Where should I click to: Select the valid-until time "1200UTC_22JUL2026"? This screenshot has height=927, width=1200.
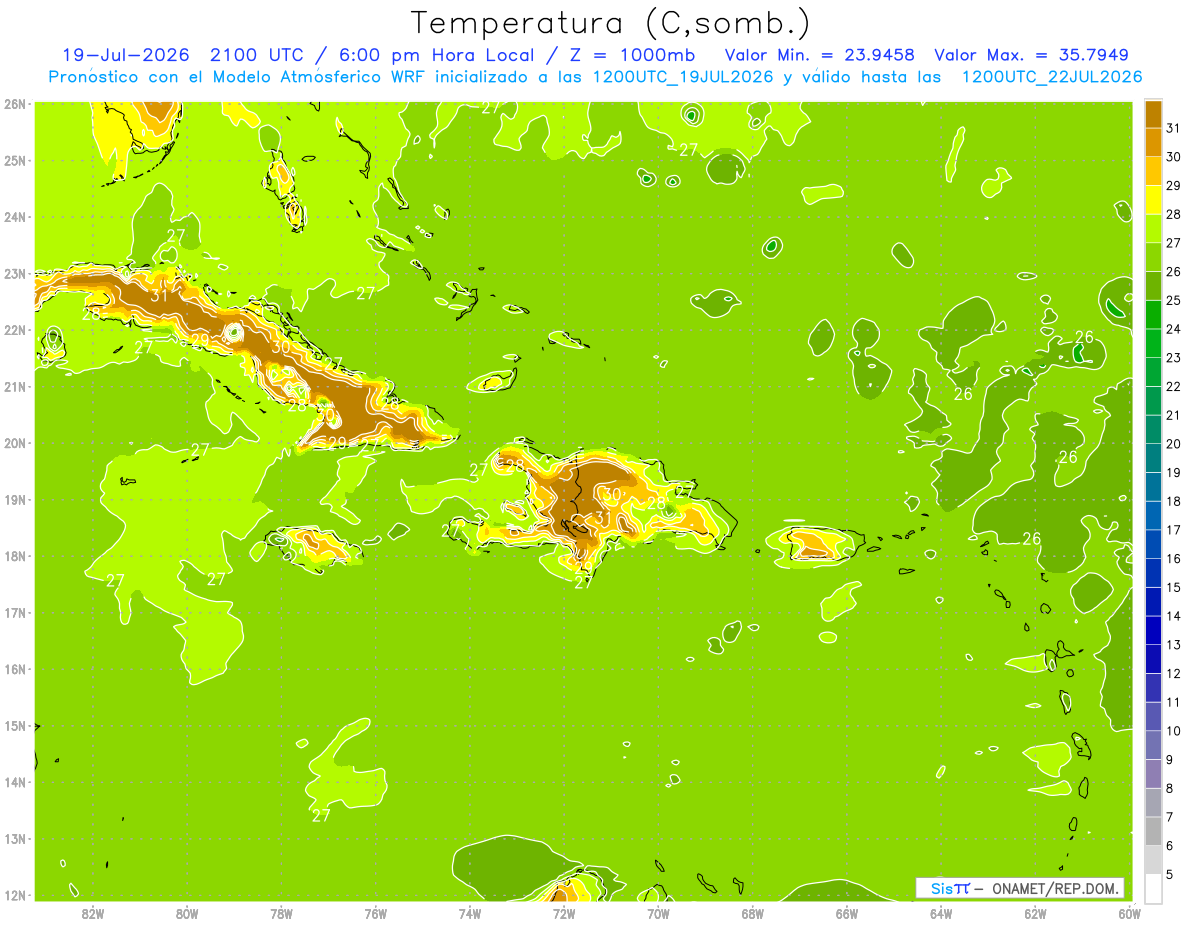1052,77
